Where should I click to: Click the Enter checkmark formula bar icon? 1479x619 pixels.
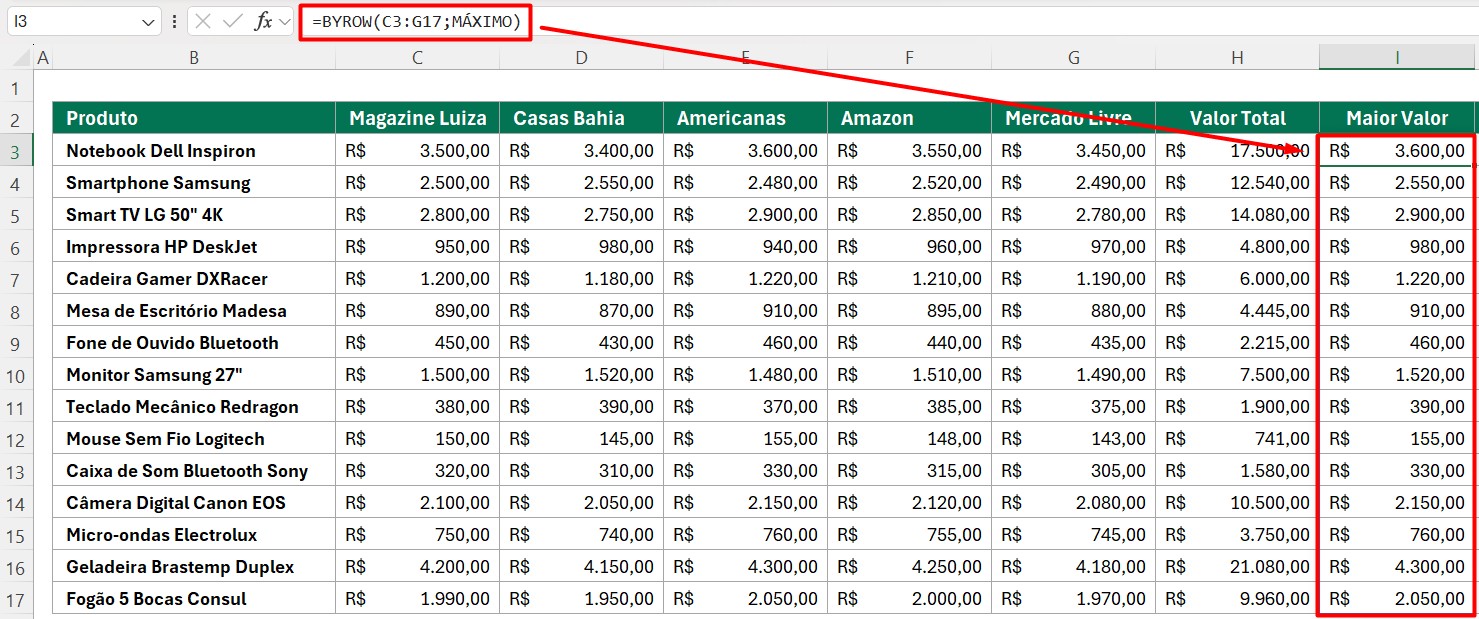(x=233, y=21)
